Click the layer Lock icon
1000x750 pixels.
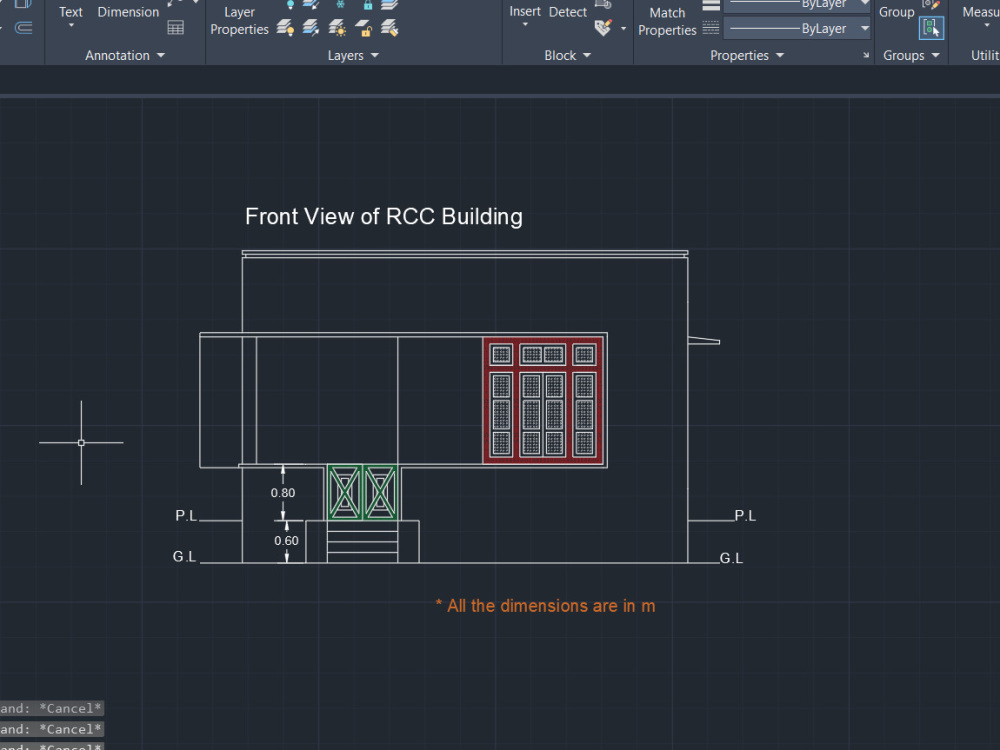368,5
